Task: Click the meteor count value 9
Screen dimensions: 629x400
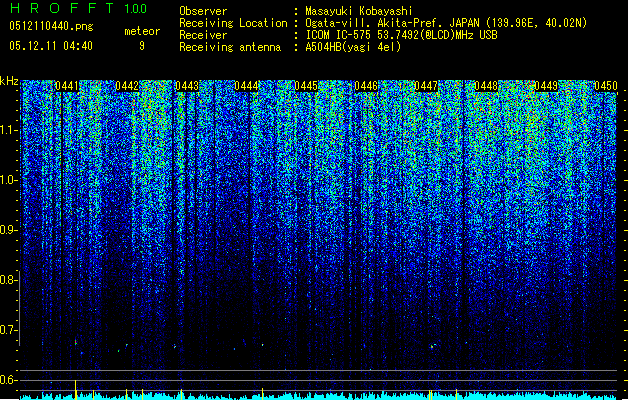Action: point(142,46)
